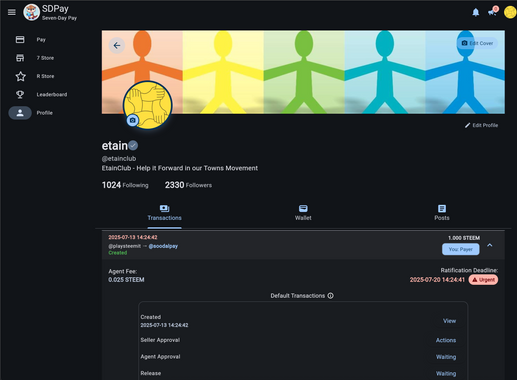This screenshot has width=517, height=380.
Task: Click the You: Payer badge
Action: (x=461, y=249)
